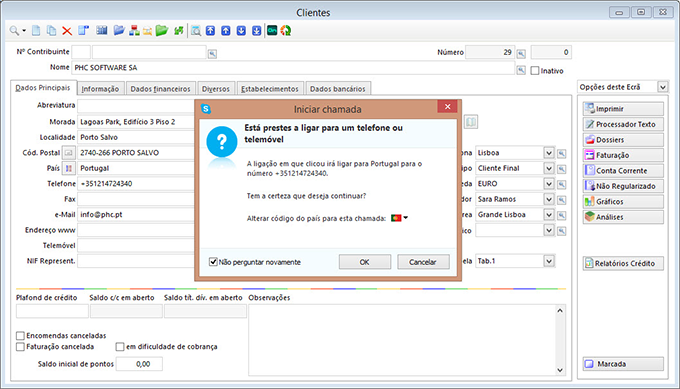This screenshot has height=389, width=680.
Task: Open the Faturação button
Action: [623, 155]
